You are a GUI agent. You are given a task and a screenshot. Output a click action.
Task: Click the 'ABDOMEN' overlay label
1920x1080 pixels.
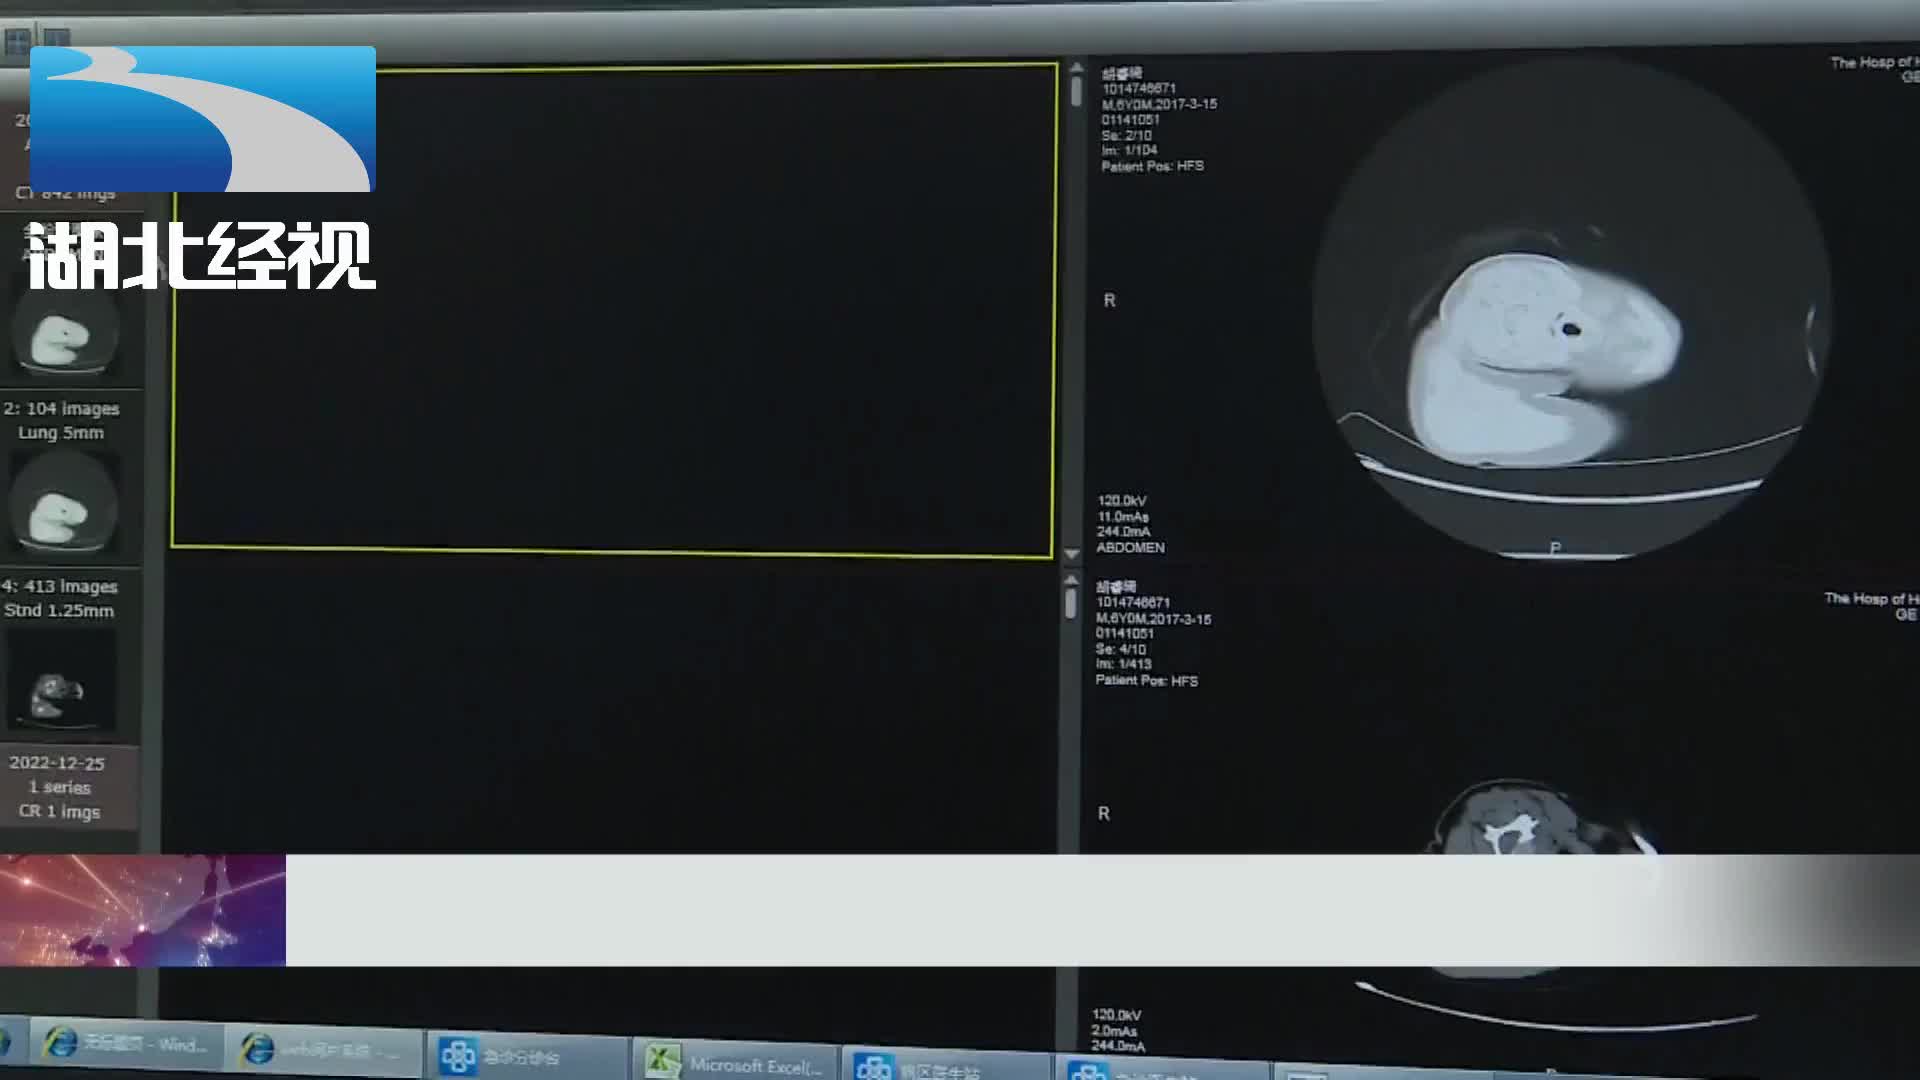1131,547
